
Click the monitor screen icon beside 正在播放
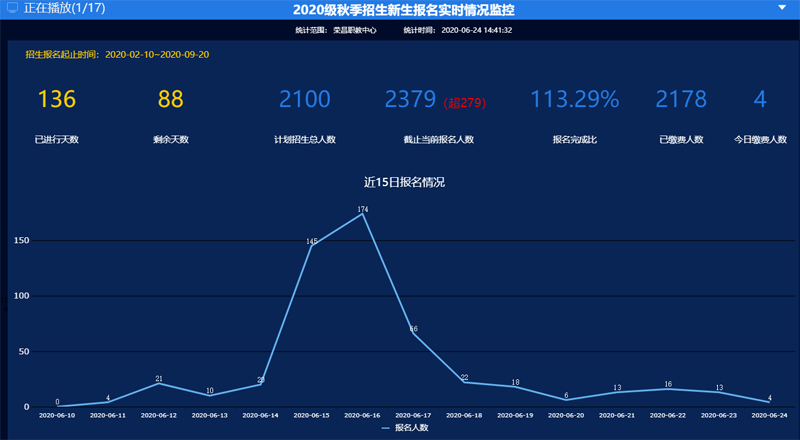12,9
